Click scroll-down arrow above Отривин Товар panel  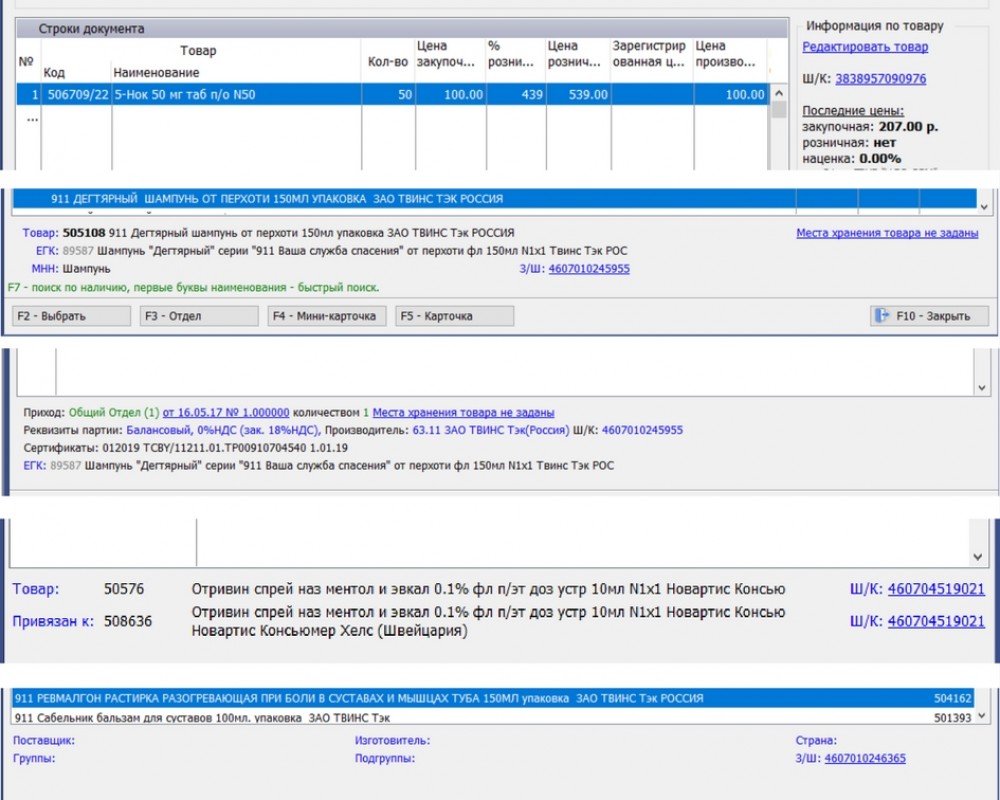click(978, 557)
